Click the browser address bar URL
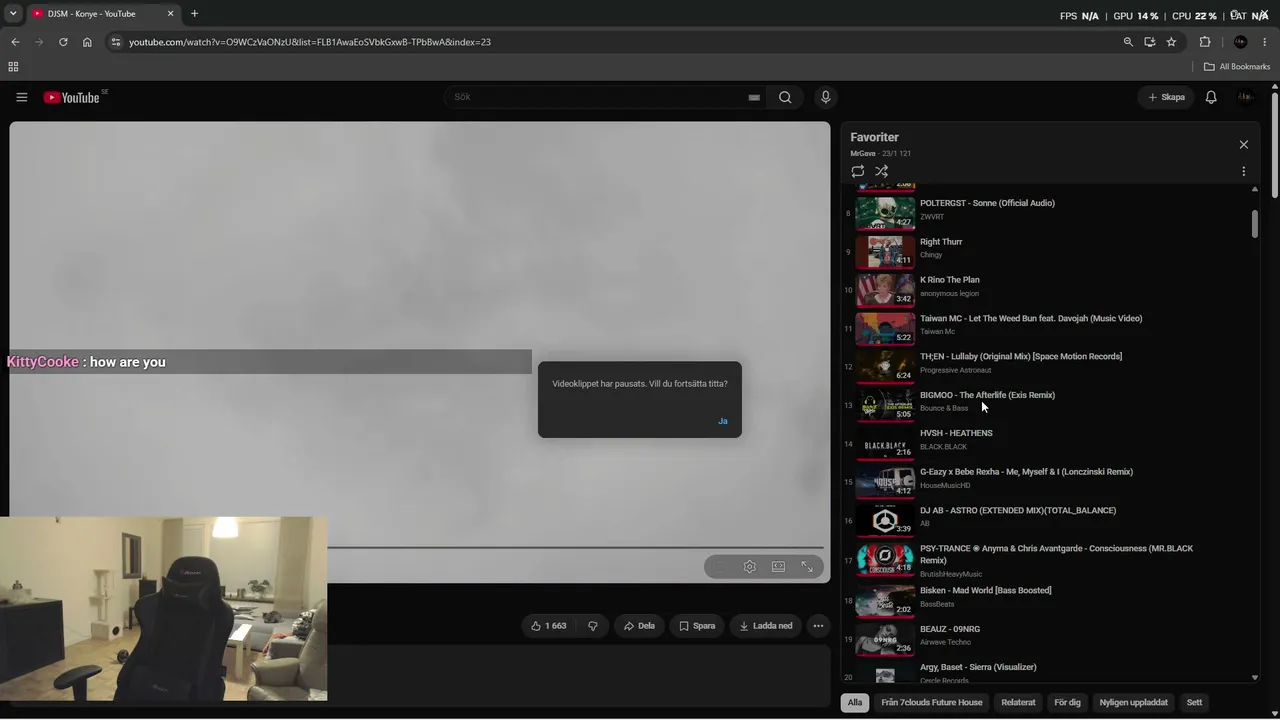This screenshot has width=1280, height=720. (x=310, y=42)
